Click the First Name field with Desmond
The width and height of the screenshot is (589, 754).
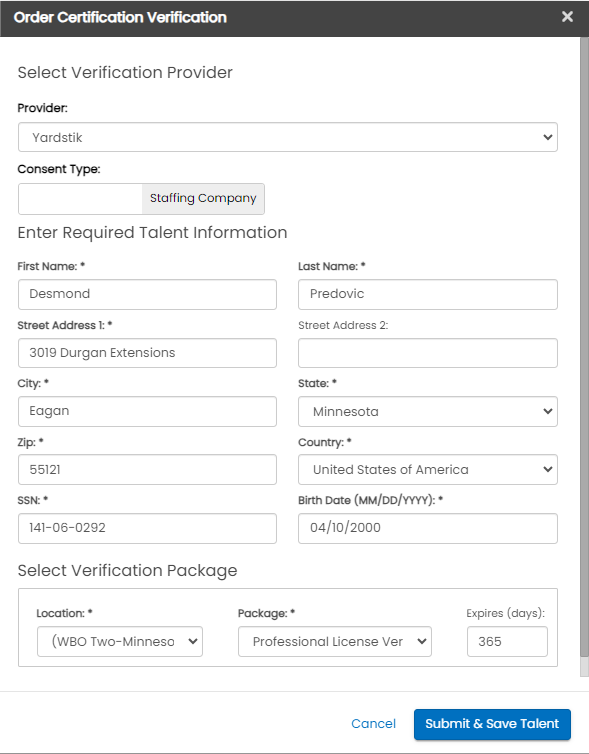147,294
